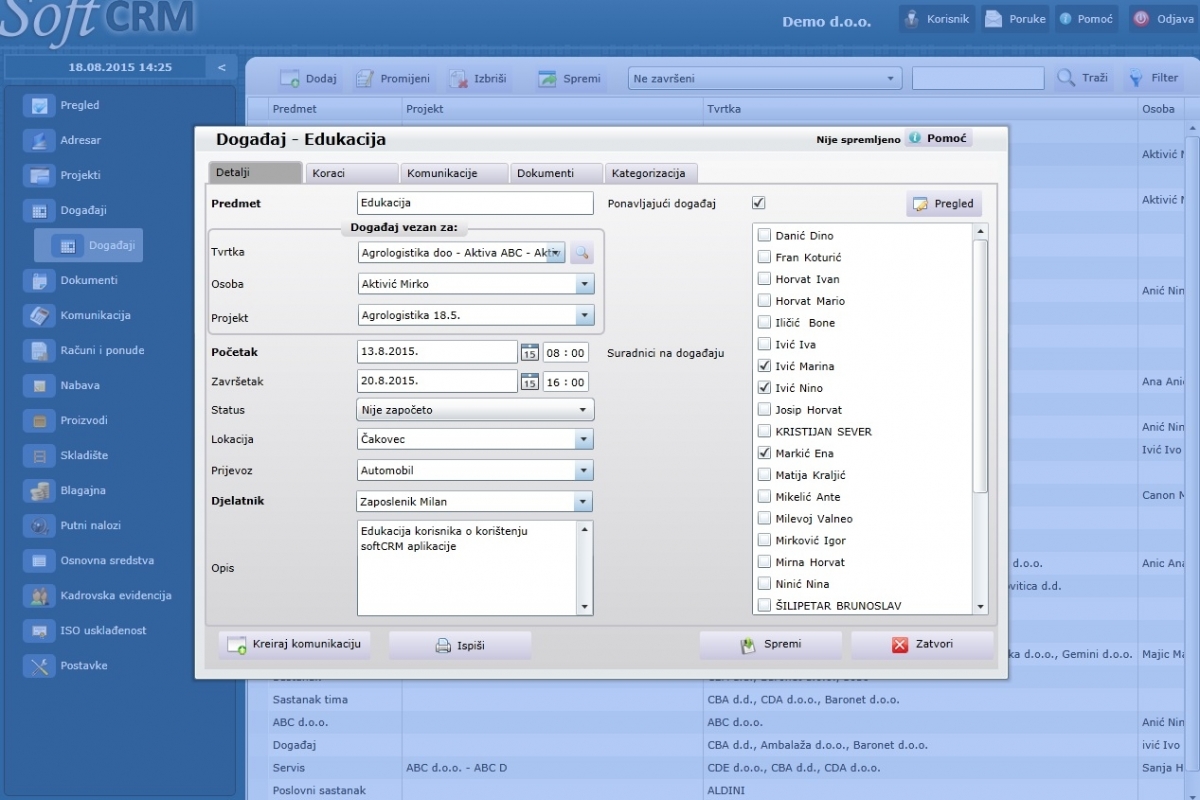Open the Ne završeni filter dropdown
This screenshot has height=800, width=1200.
[x=765, y=79]
